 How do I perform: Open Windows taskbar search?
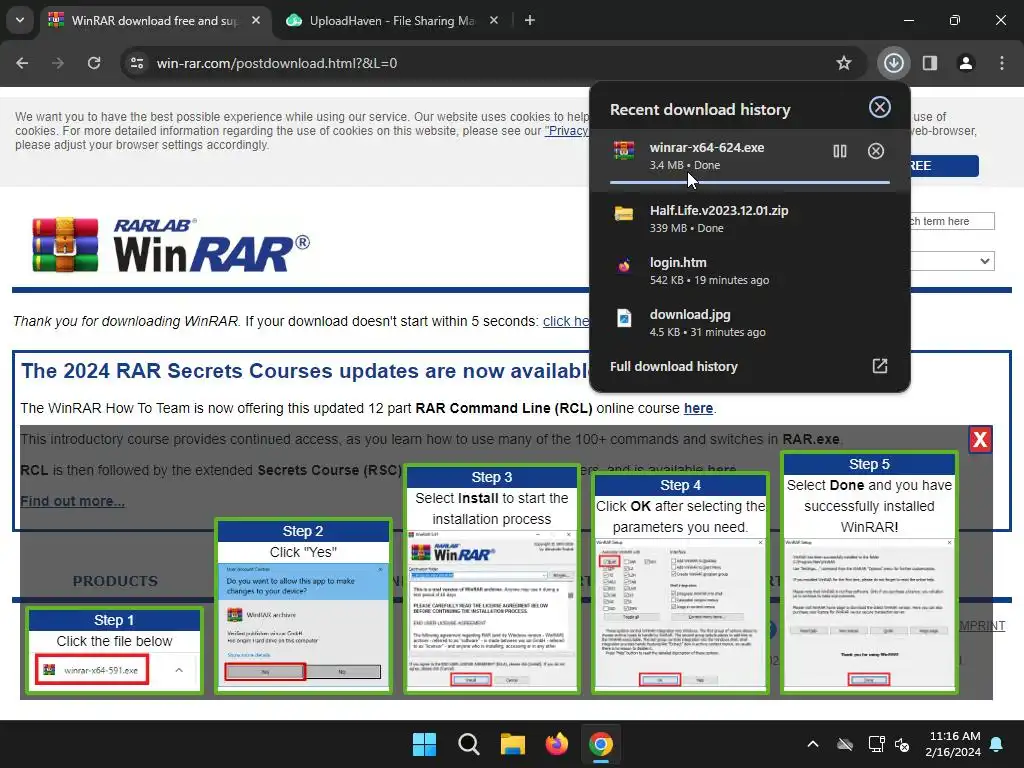[x=468, y=744]
